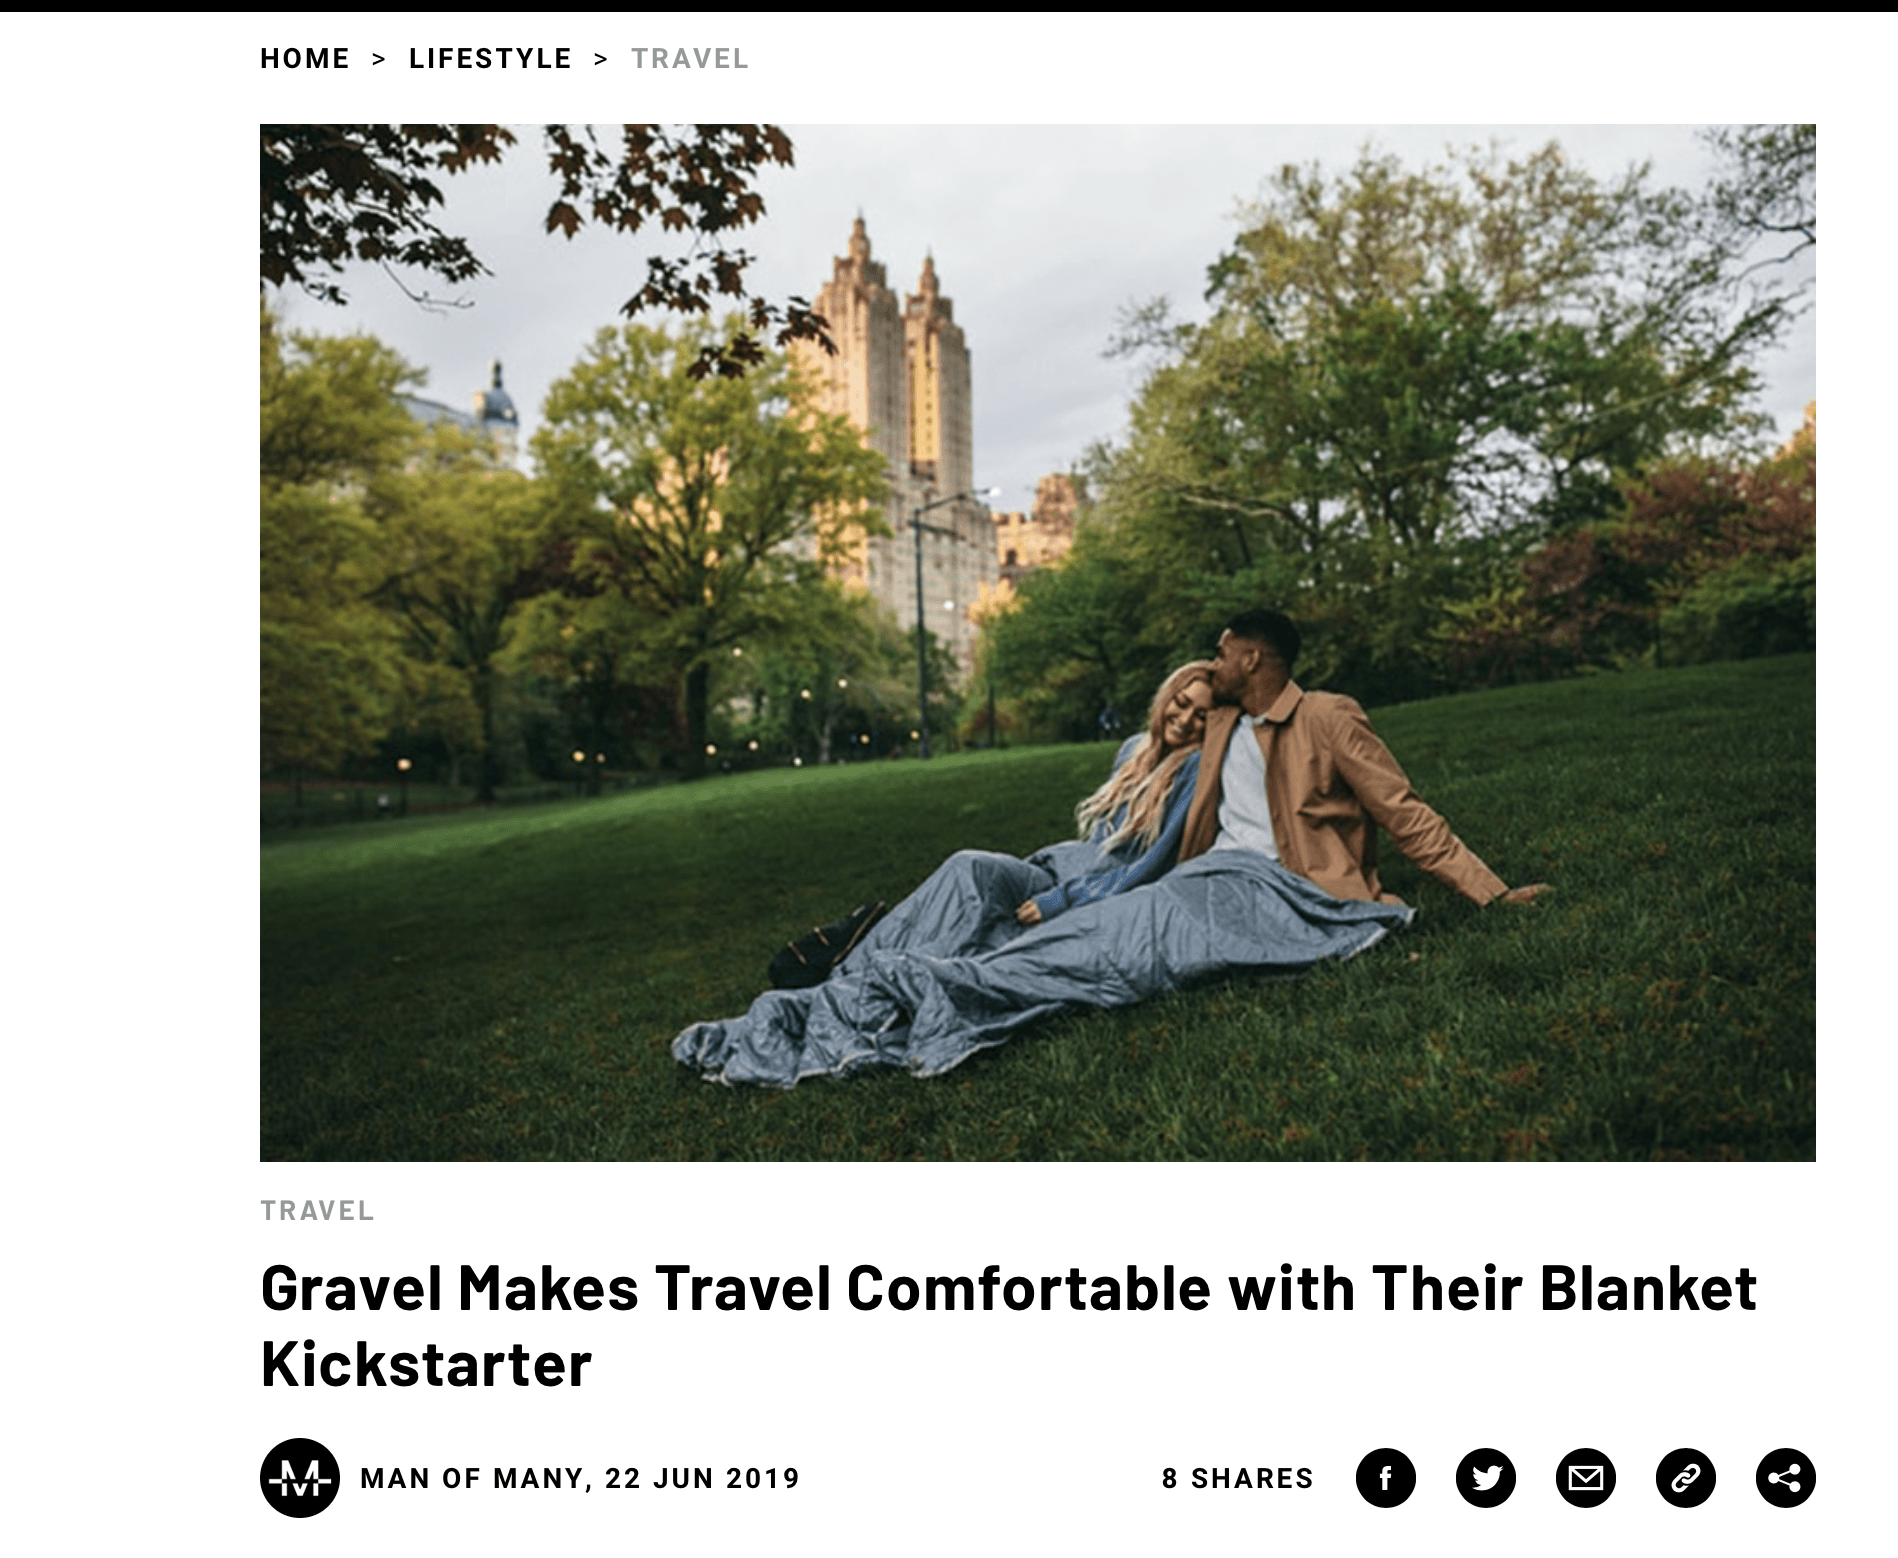Click the arrow separator after LIFESTYLE

pos(601,59)
